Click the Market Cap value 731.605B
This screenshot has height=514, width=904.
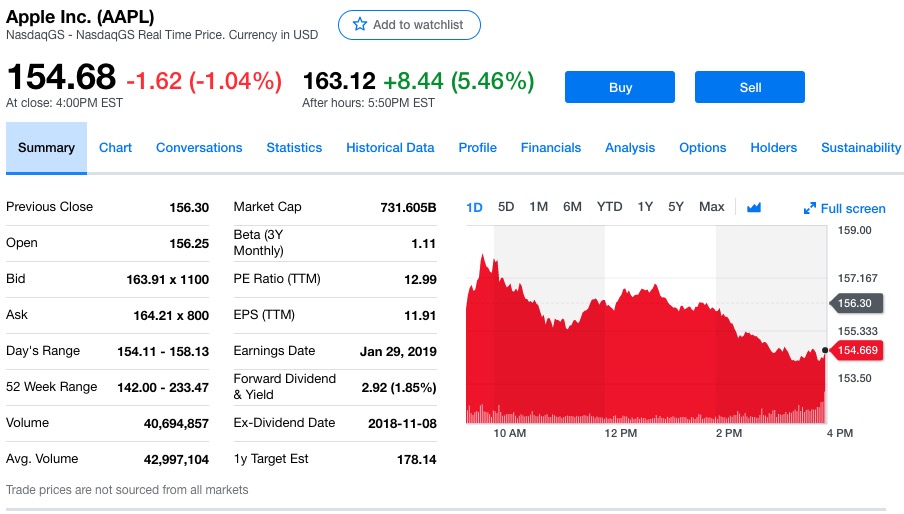[408, 207]
